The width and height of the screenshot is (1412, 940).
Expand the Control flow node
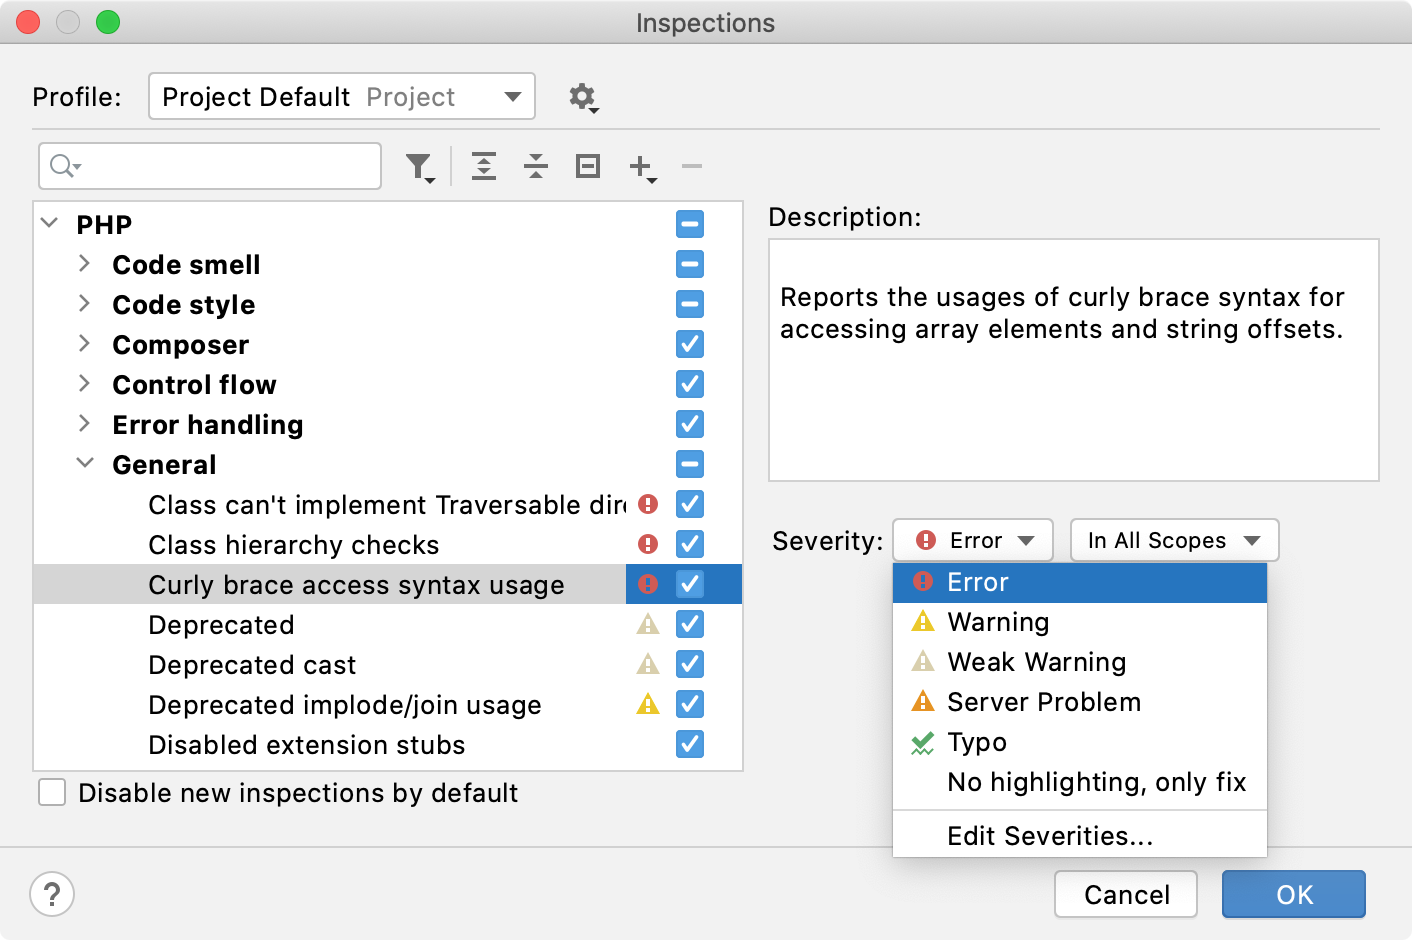[x=85, y=384]
